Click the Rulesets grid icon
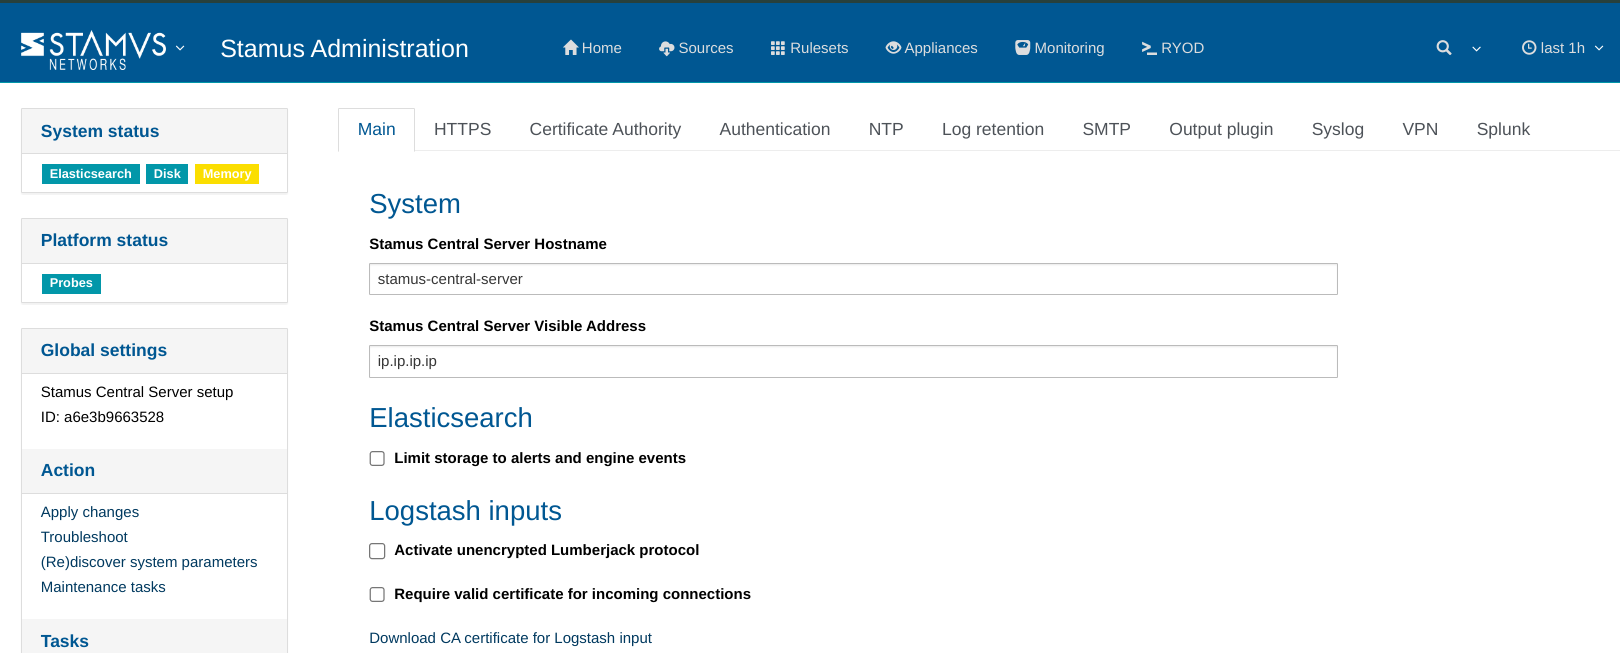This screenshot has width=1620, height=653. 778,48
